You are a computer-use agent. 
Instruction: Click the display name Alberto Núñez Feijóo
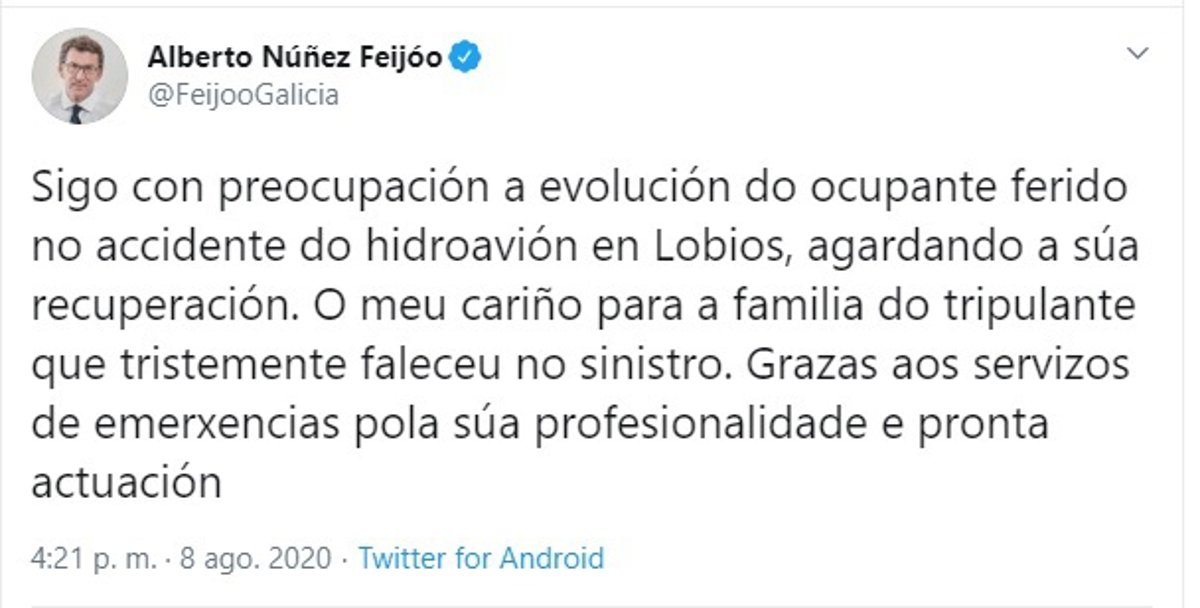click(294, 58)
